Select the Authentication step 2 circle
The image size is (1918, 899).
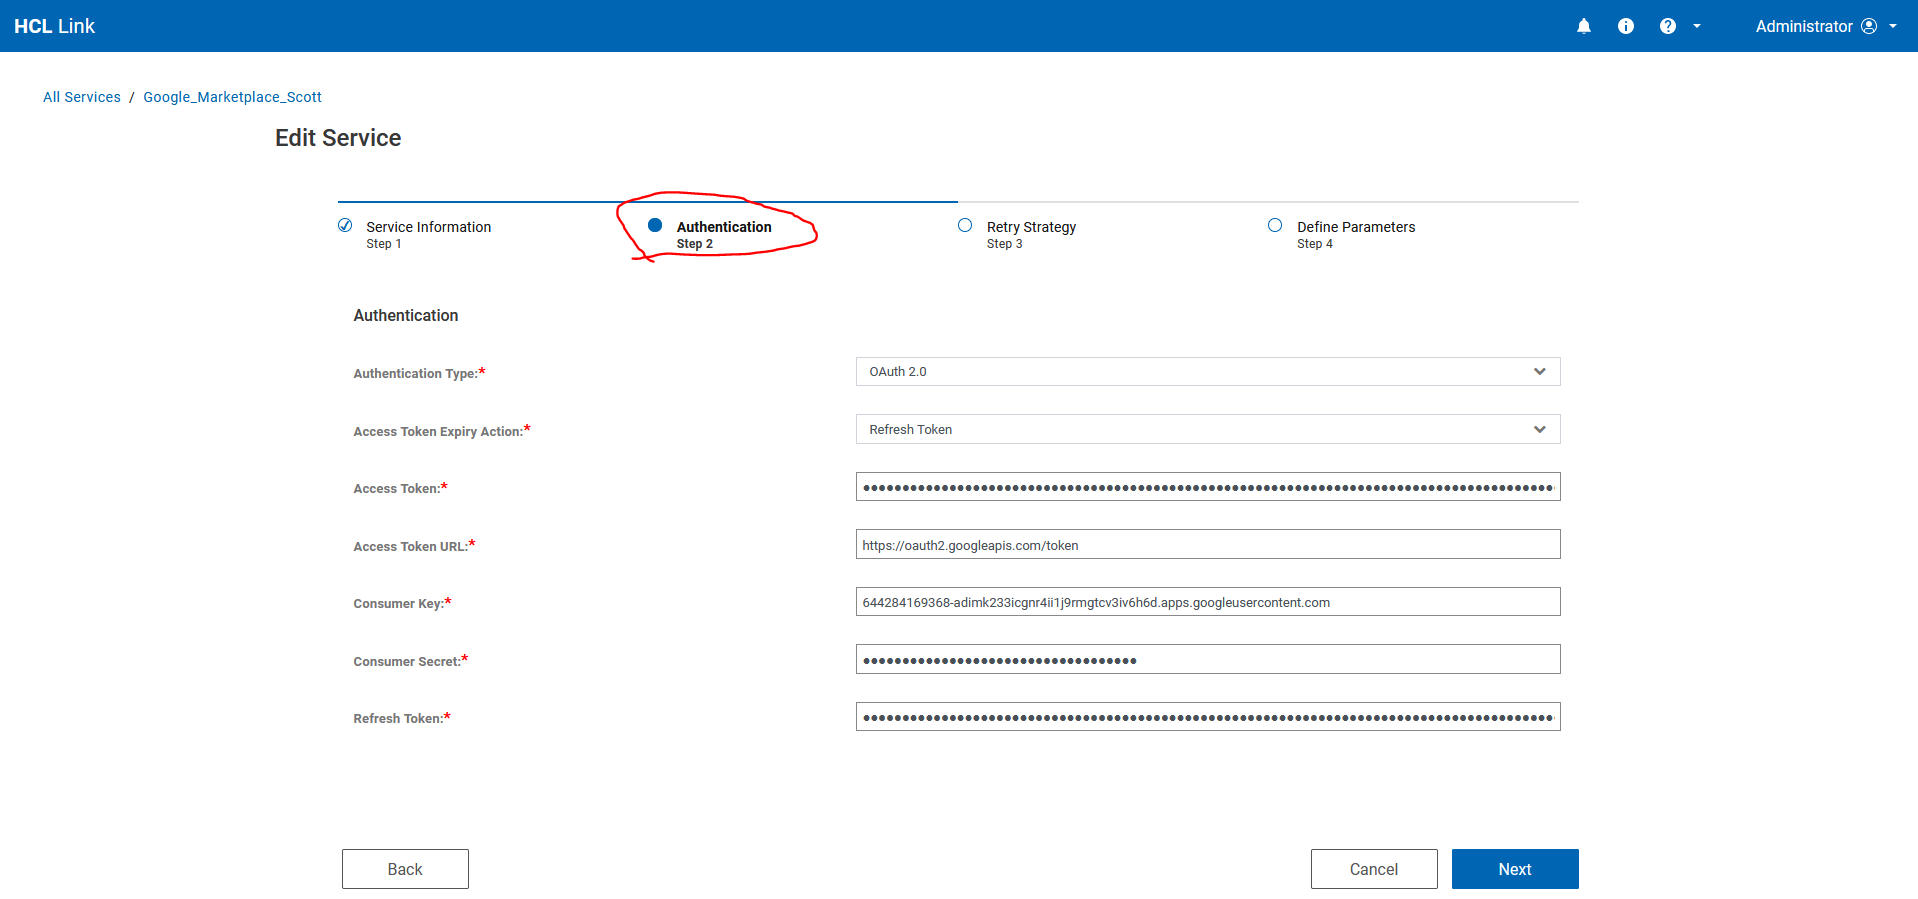point(655,225)
